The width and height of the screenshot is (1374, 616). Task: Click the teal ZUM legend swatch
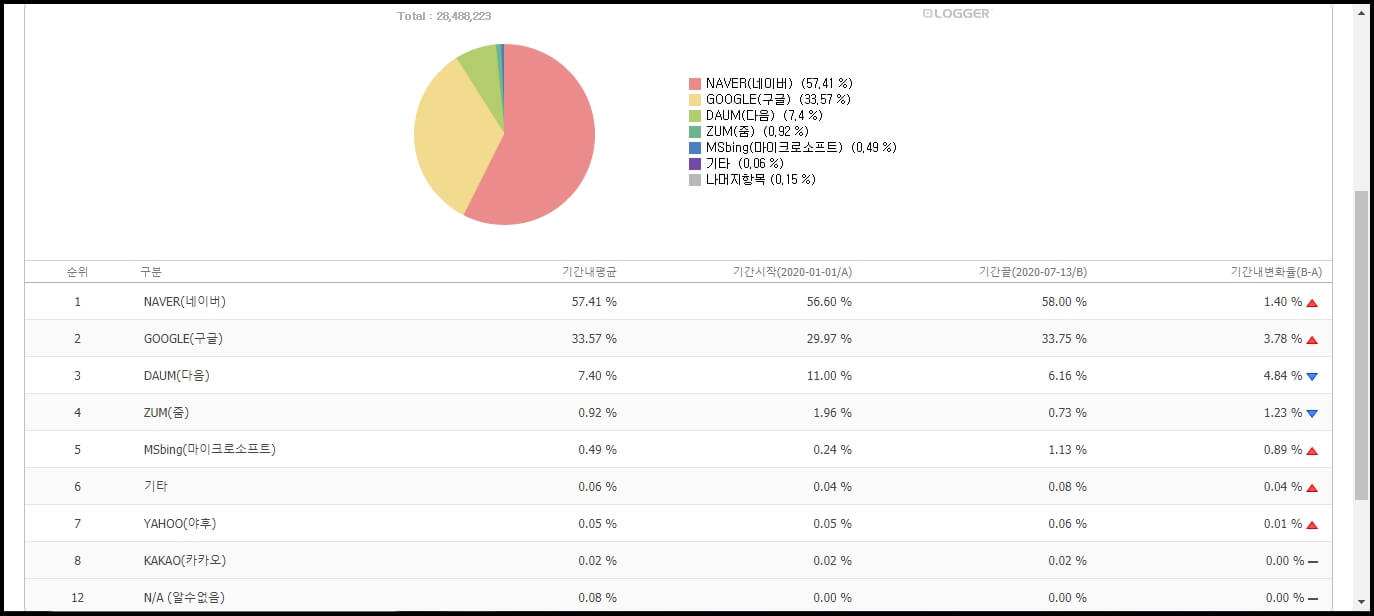point(695,132)
